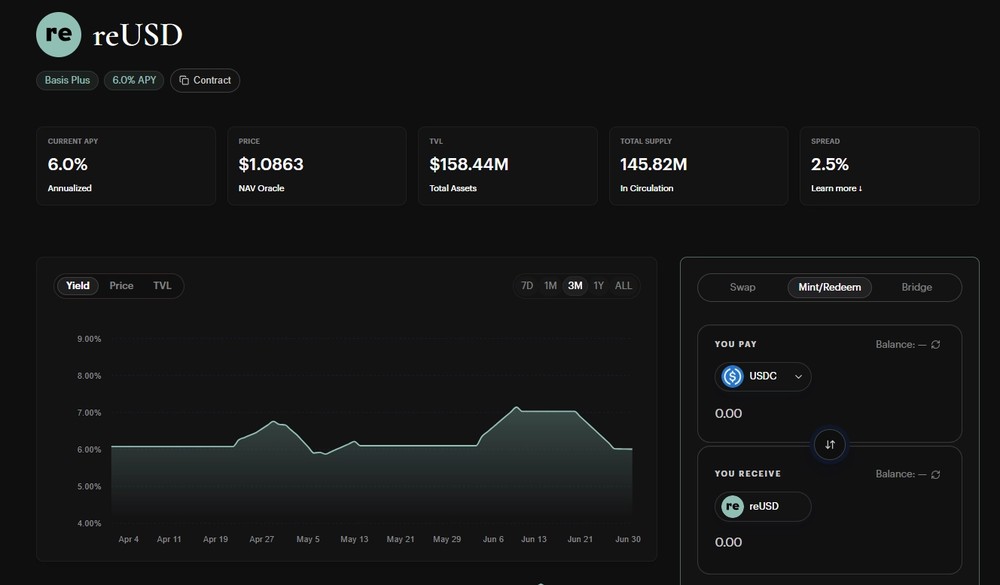
Task: Switch chart to Yield view
Action: pyautogui.click(x=78, y=286)
